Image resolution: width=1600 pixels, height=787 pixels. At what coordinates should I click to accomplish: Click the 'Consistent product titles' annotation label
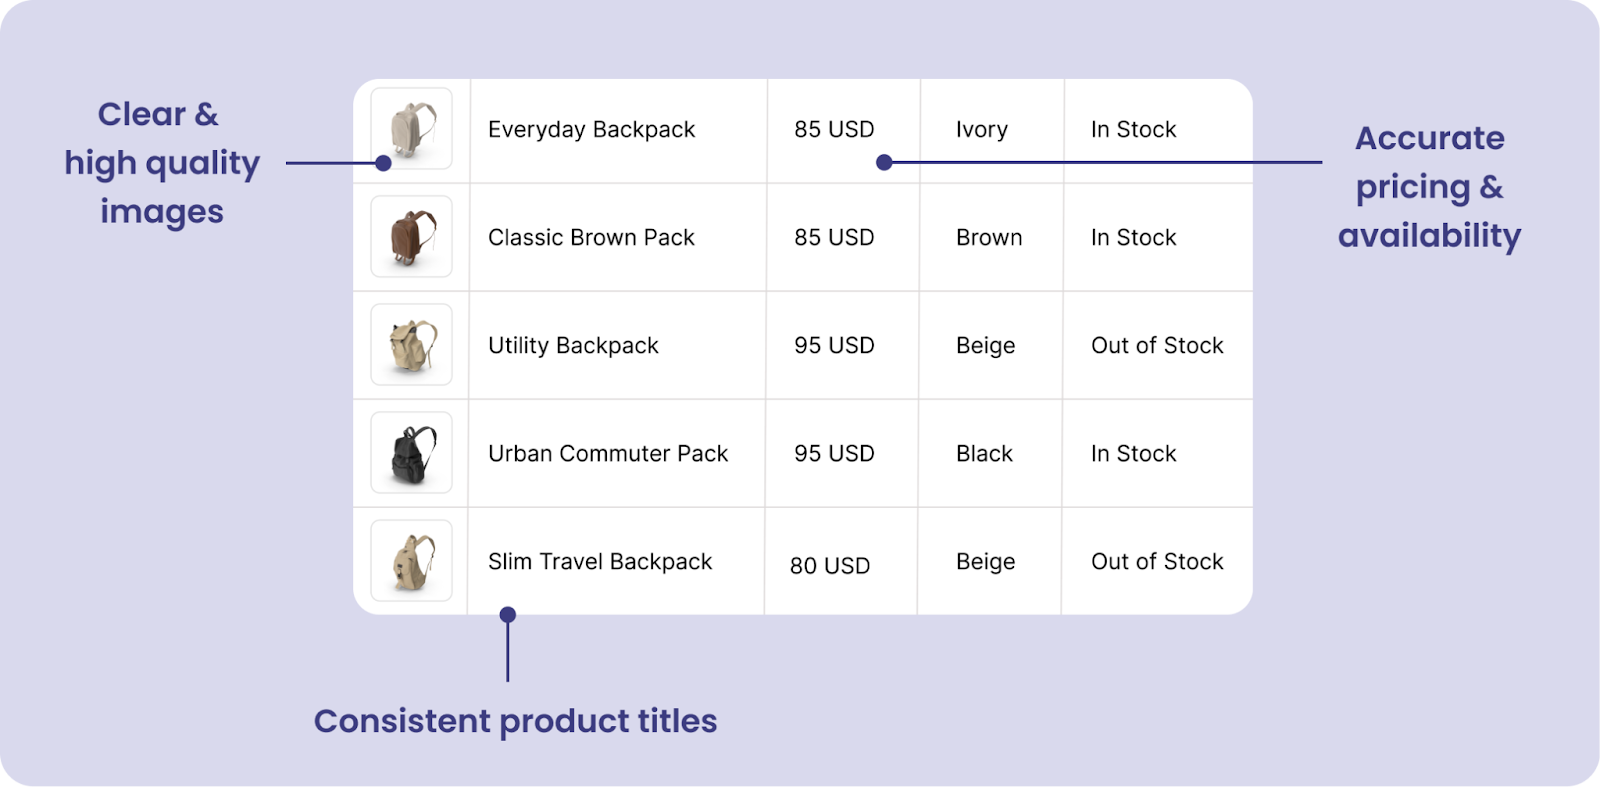515,721
